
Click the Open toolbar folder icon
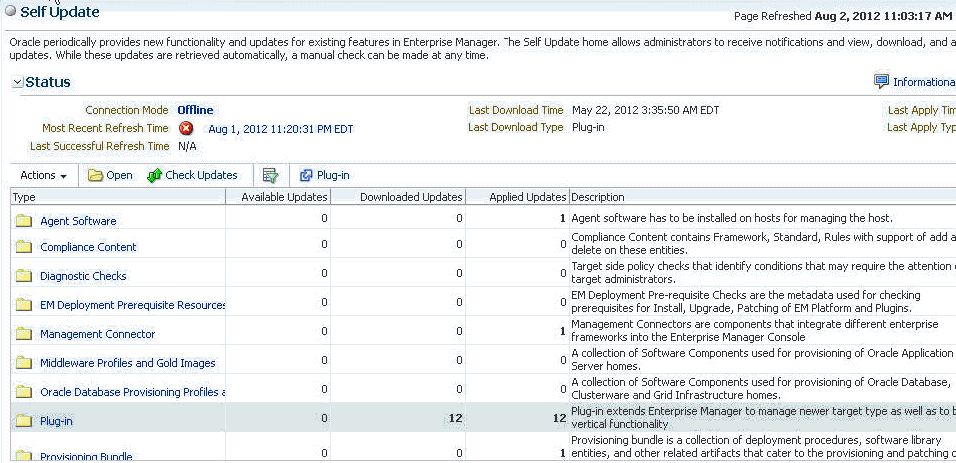[x=95, y=176]
